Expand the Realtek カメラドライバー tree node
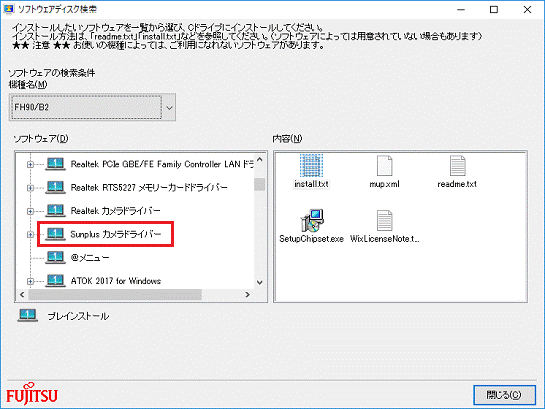 click(30, 211)
